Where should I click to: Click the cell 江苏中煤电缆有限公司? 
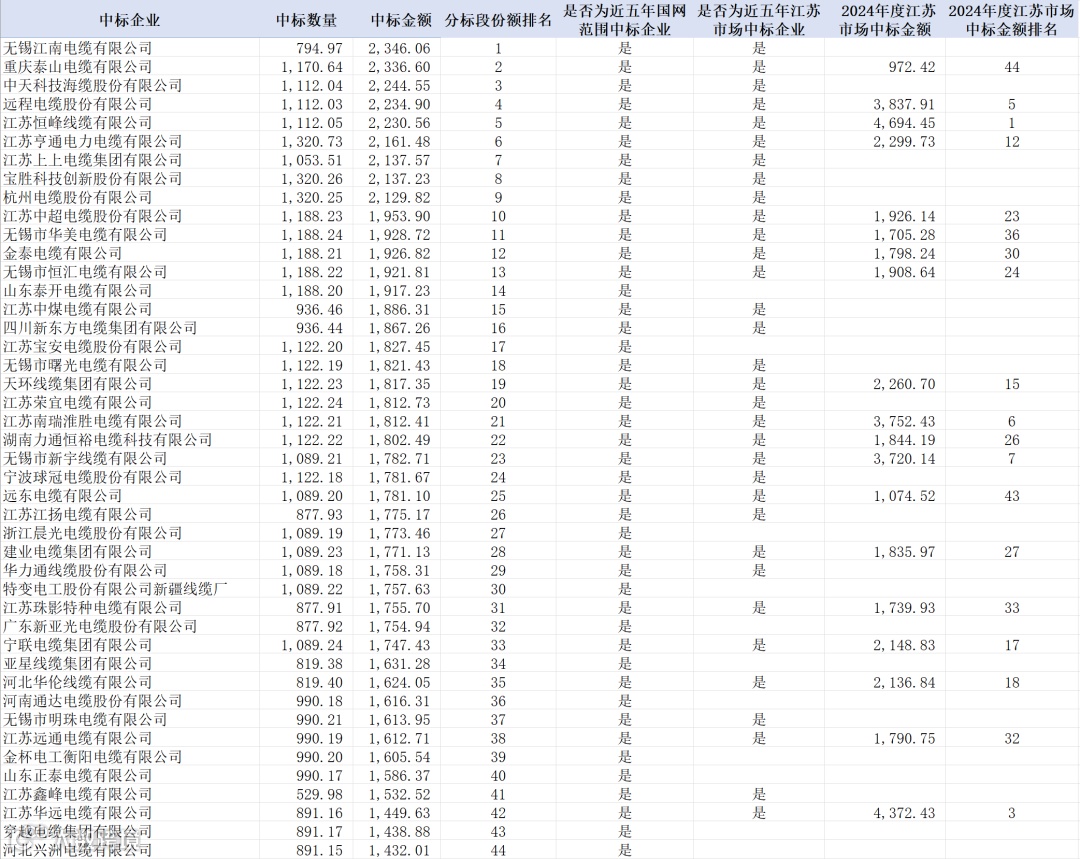(78, 309)
